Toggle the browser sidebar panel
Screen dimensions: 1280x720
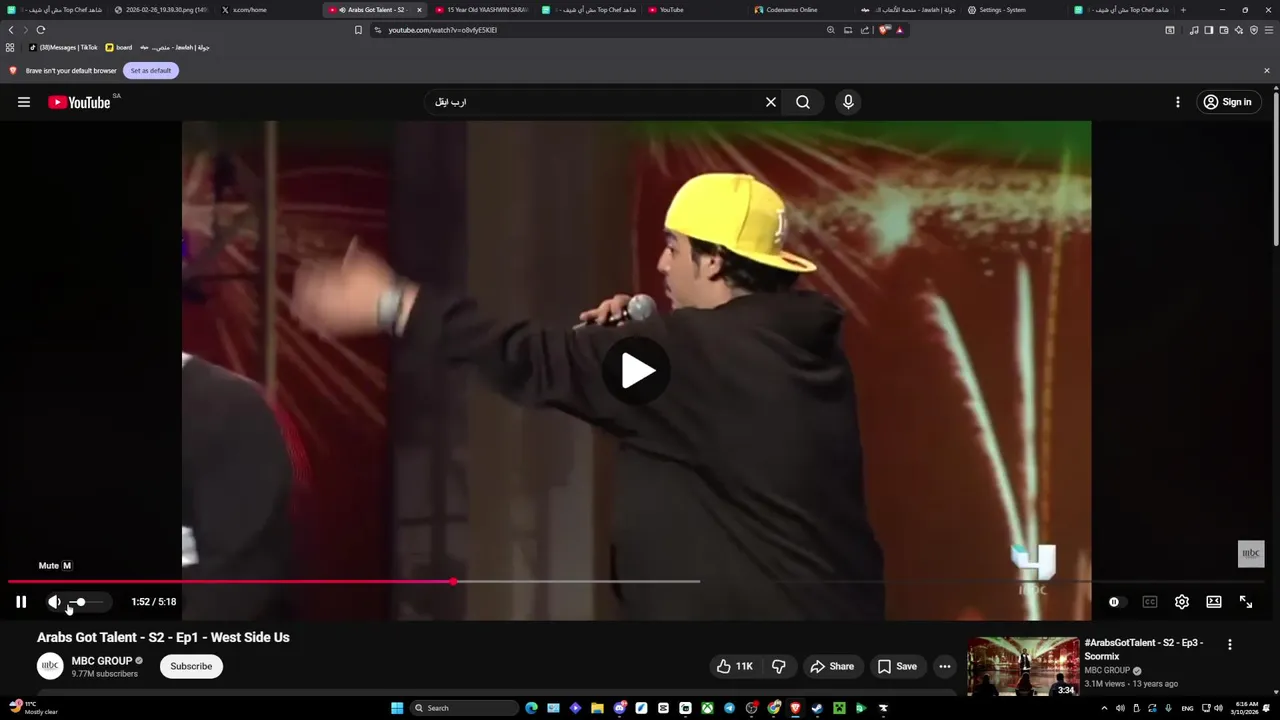point(1209,30)
